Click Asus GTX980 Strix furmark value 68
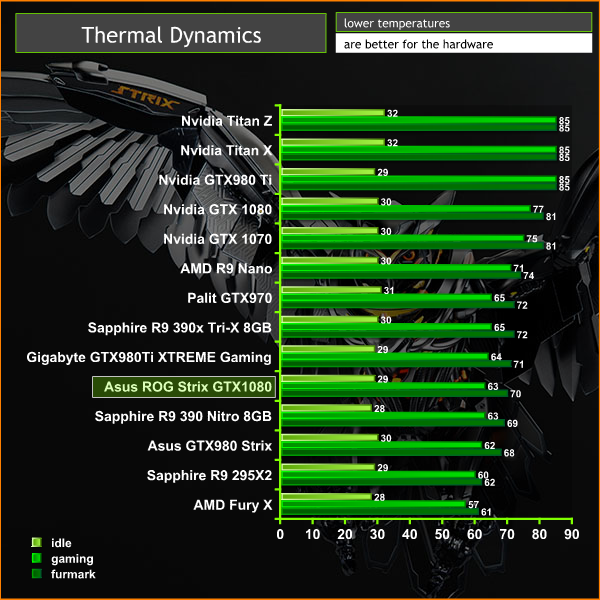The image size is (600, 600). point(509,453)
